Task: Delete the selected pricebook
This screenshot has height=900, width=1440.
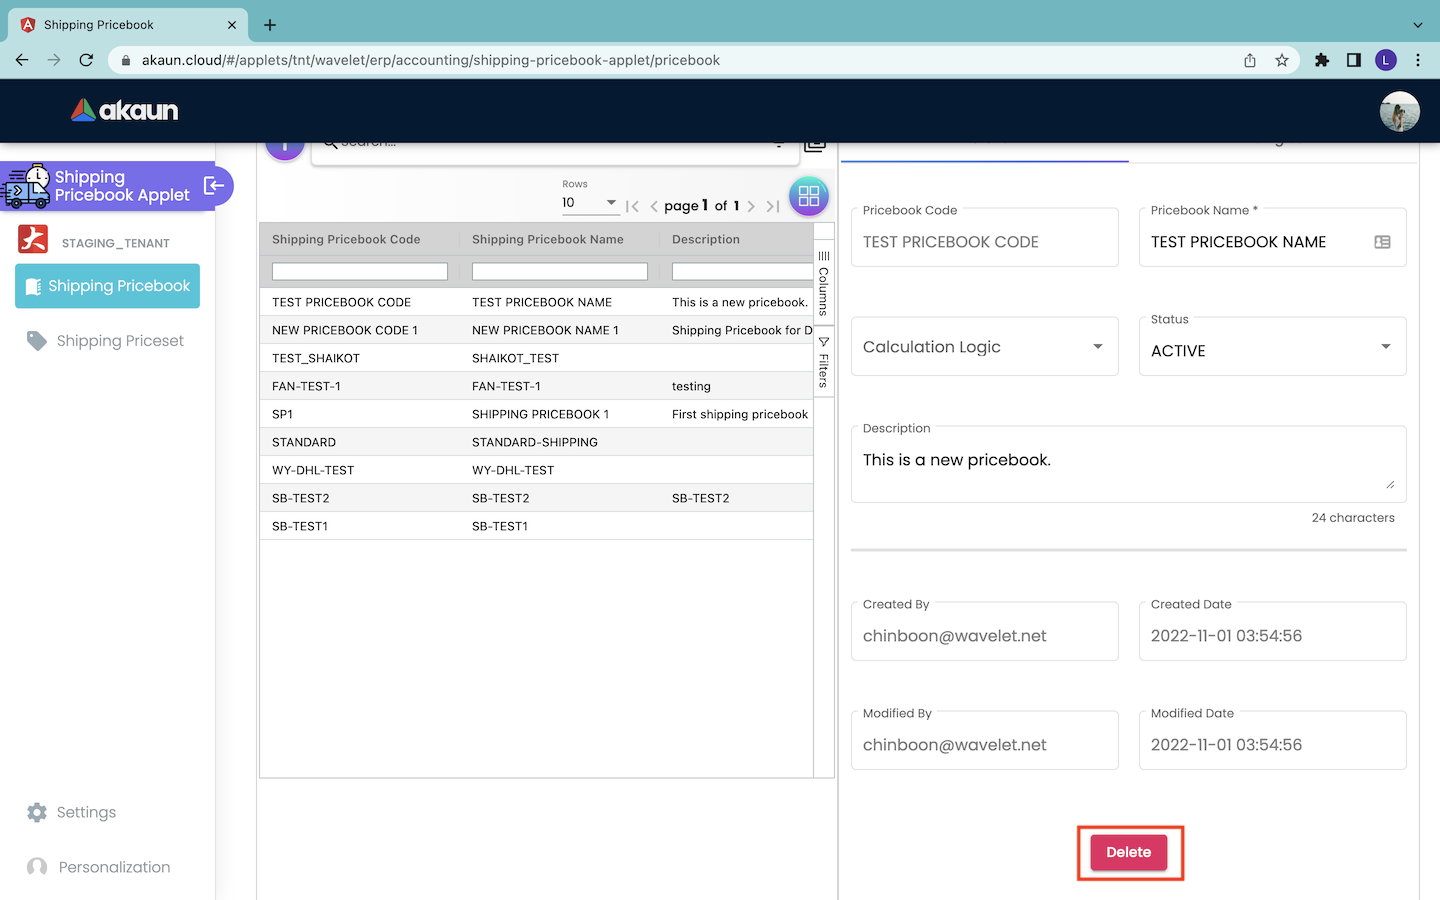Action: [1129, 852]
